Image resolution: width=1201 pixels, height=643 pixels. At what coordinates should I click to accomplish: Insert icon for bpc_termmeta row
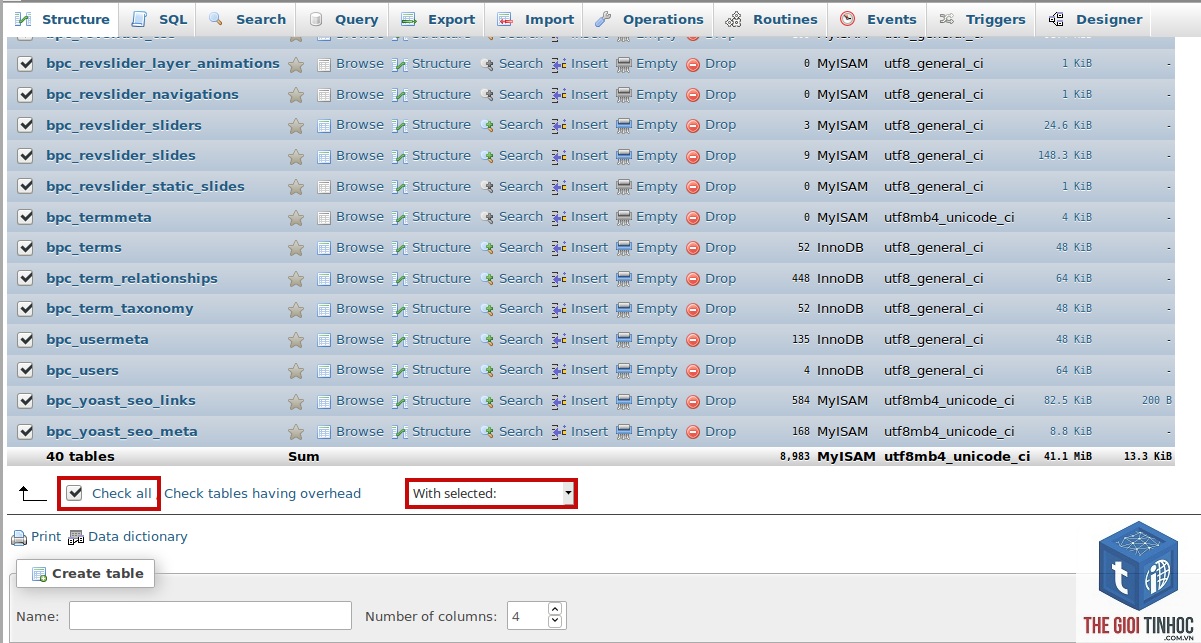point(559,217)
